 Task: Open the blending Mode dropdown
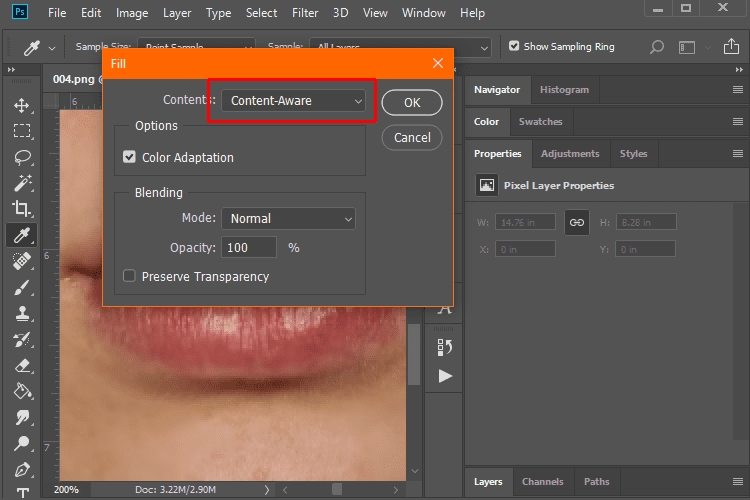point(290,218)
